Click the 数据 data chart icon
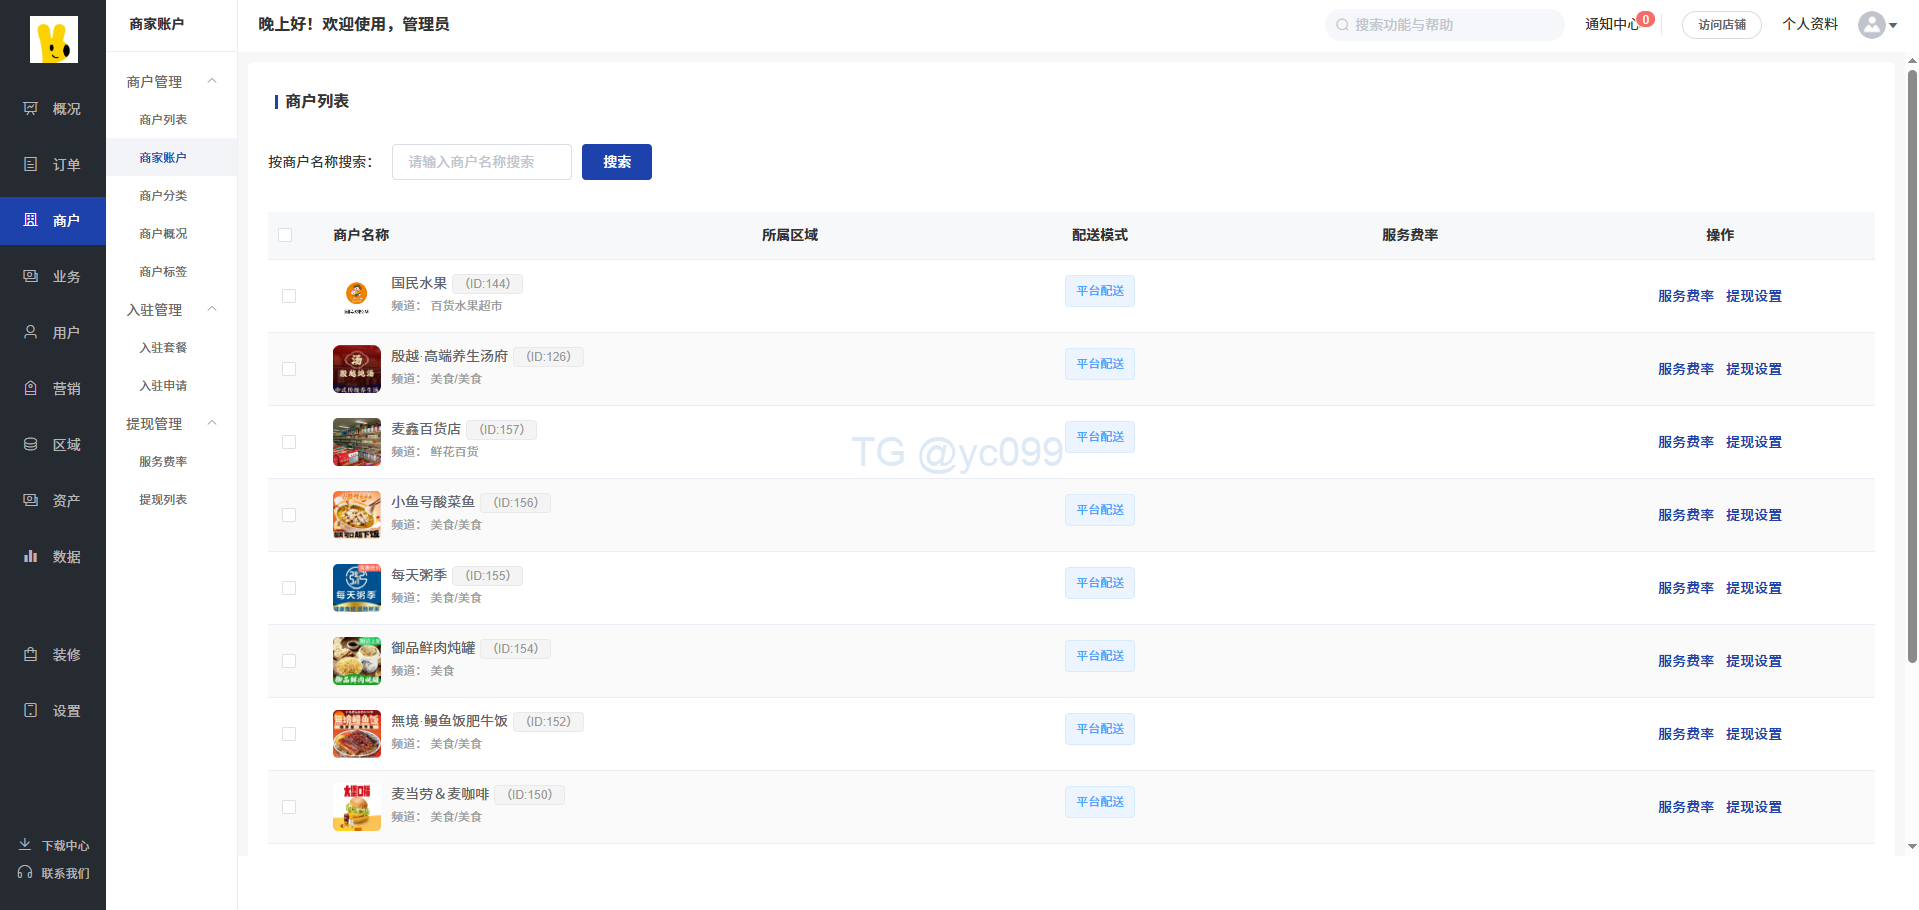This screenshot has height=910, width=1919. click(x=31, y=556)
